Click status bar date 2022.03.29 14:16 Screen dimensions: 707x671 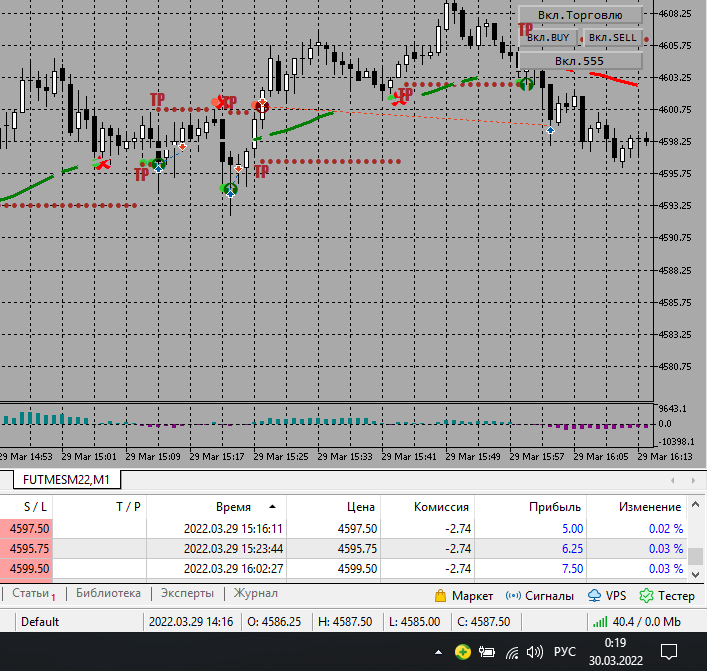pyautogui.click(x=191, y=622)
